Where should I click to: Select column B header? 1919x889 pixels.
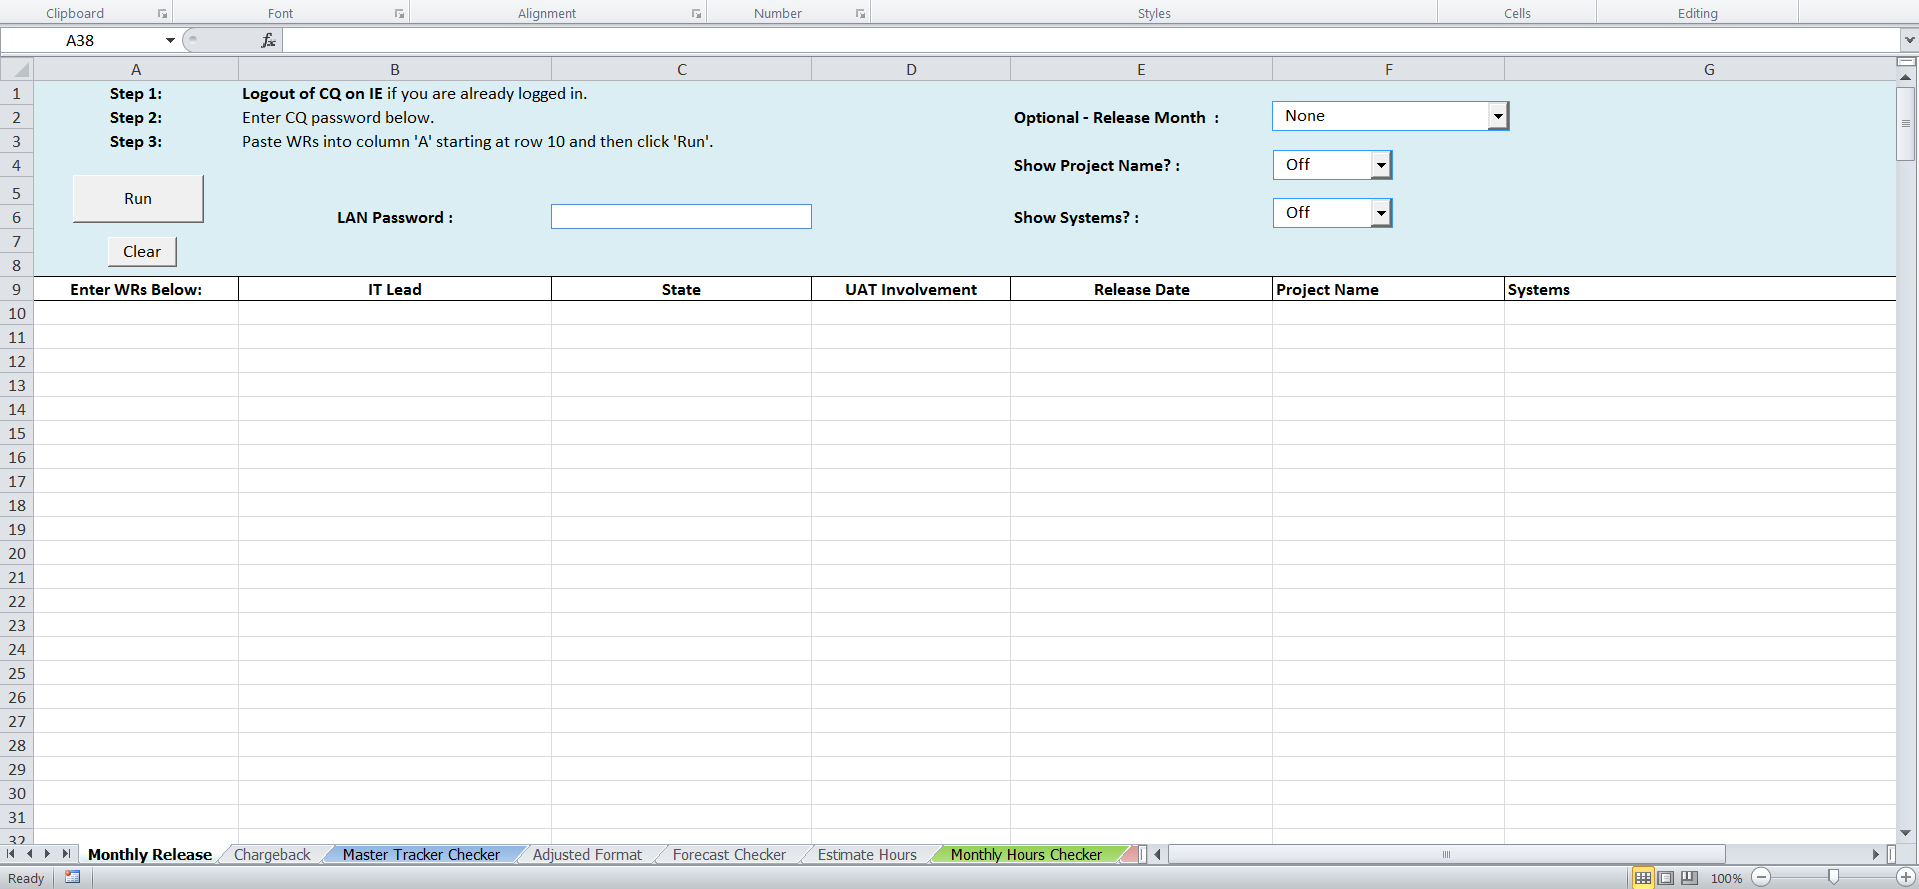coord(395,69)
